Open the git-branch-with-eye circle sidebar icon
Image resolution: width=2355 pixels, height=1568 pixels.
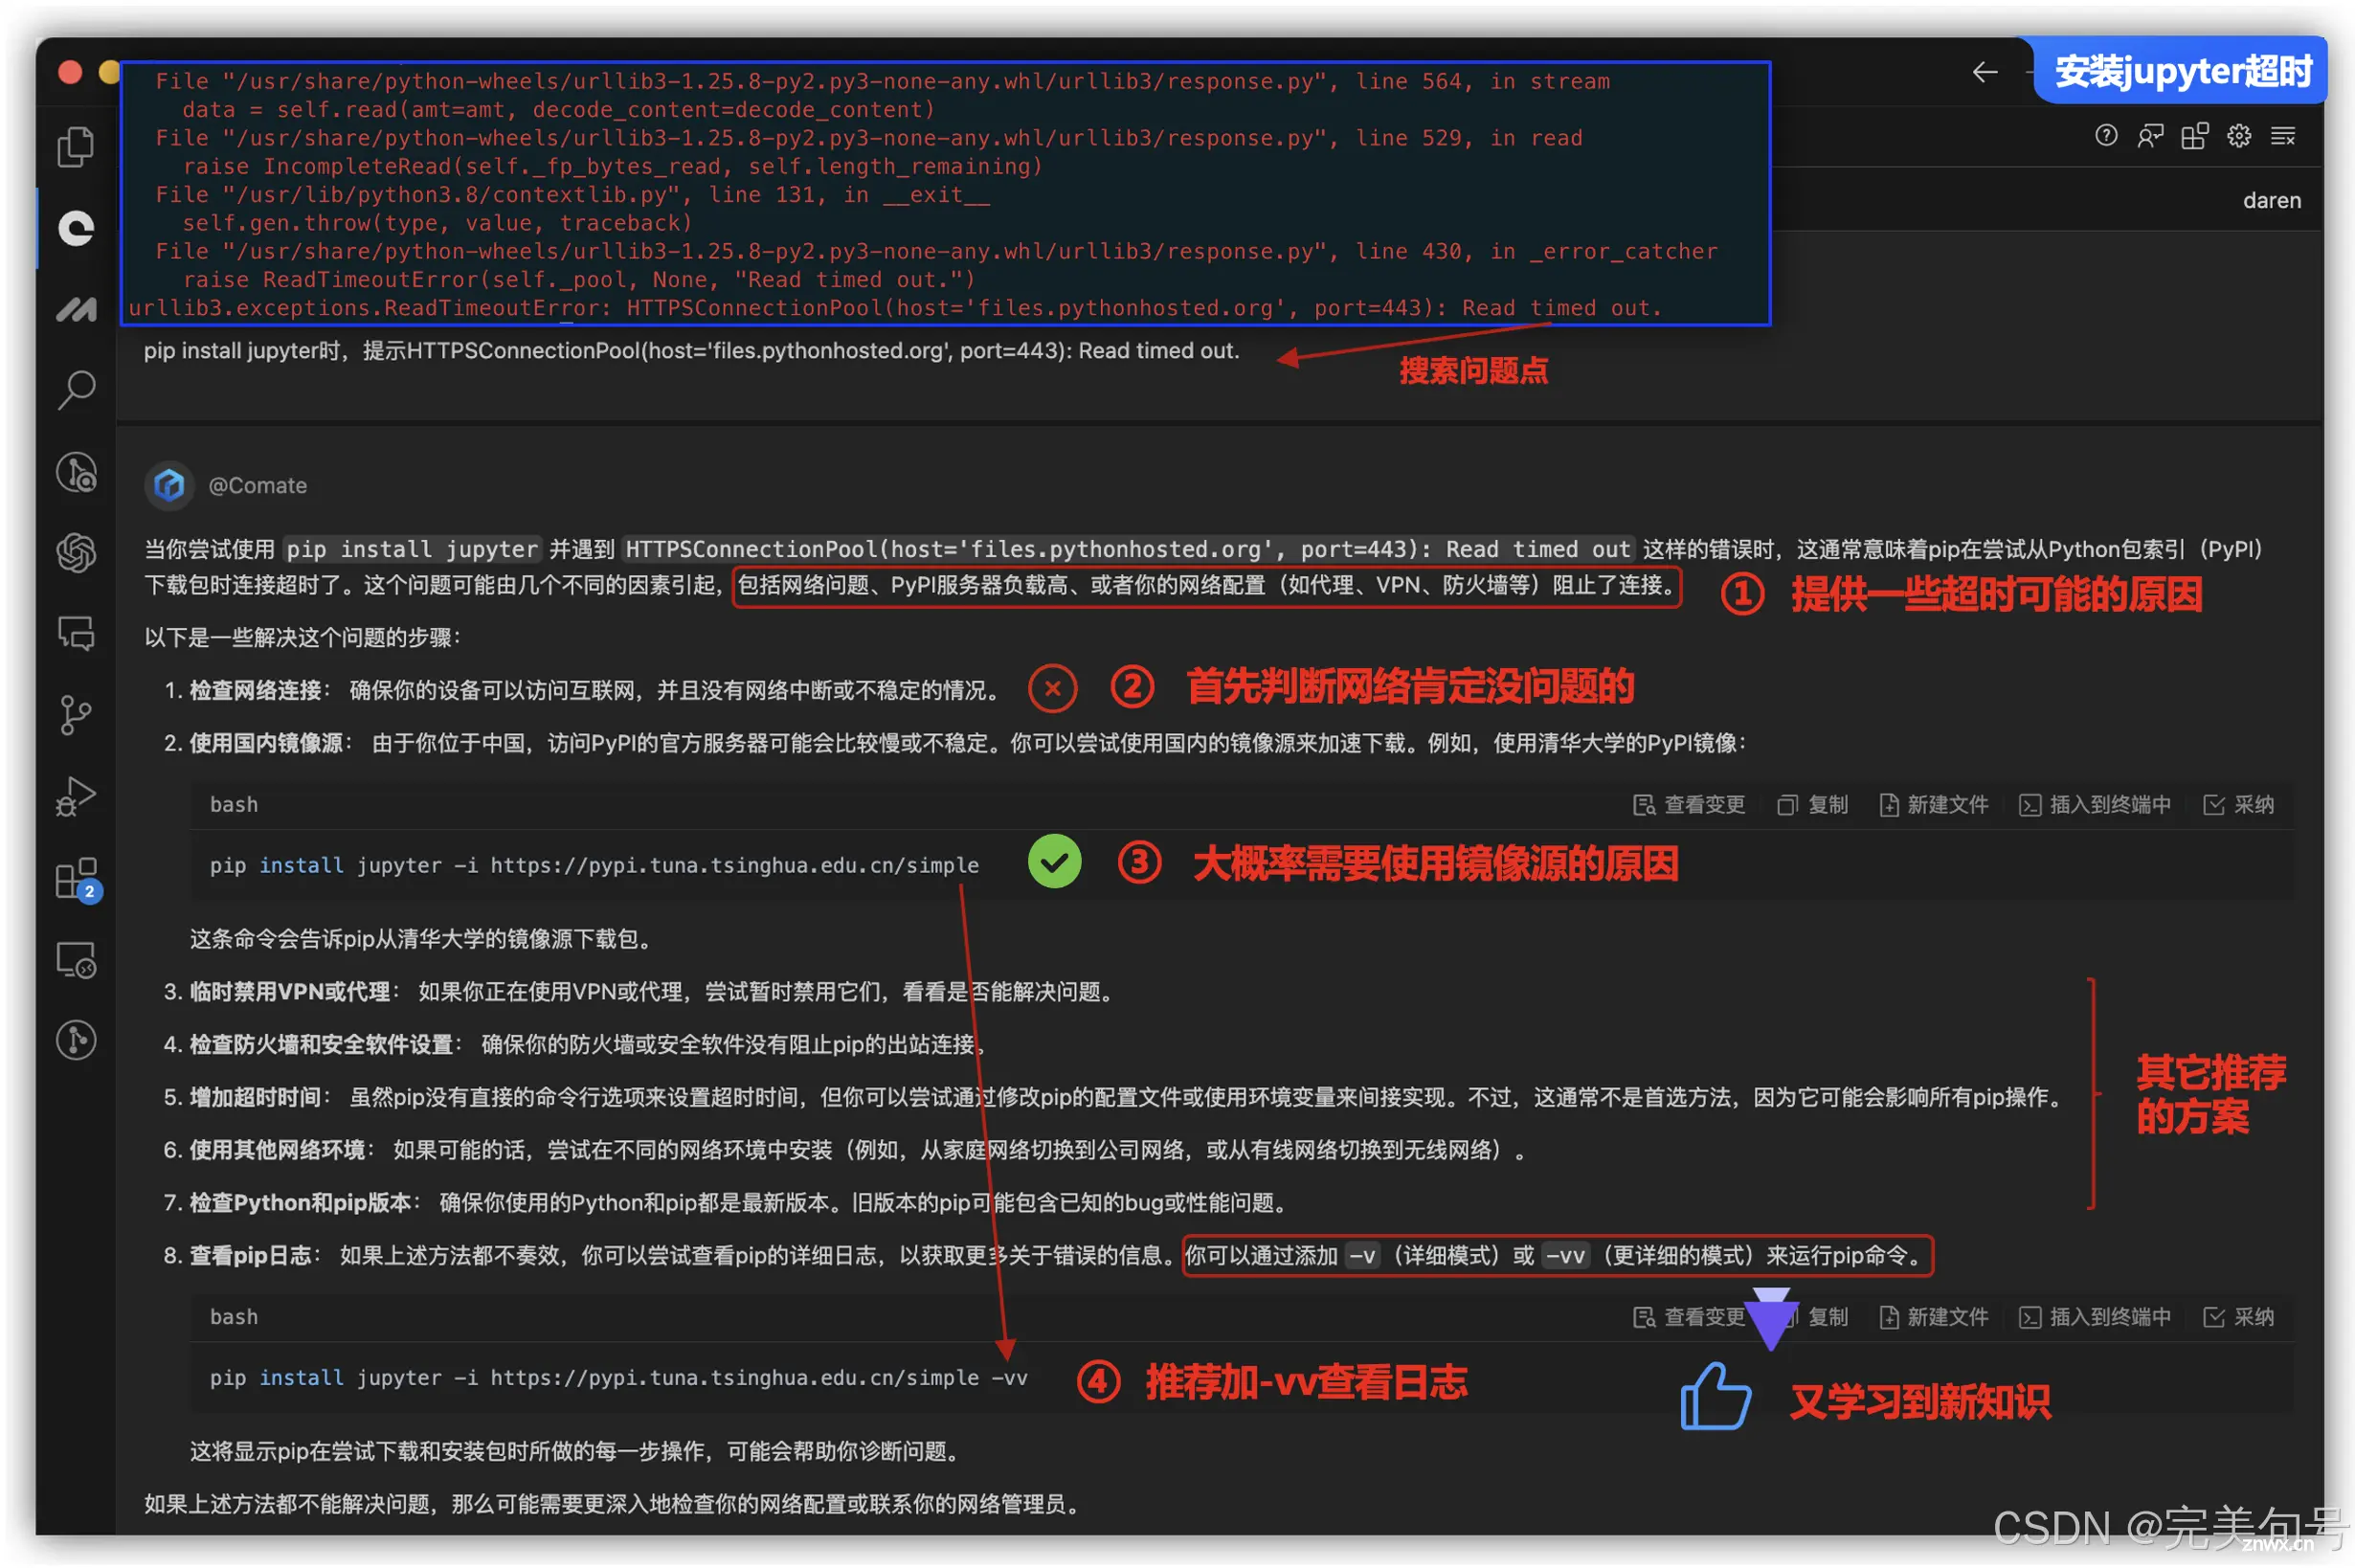[x=75, y=472]
